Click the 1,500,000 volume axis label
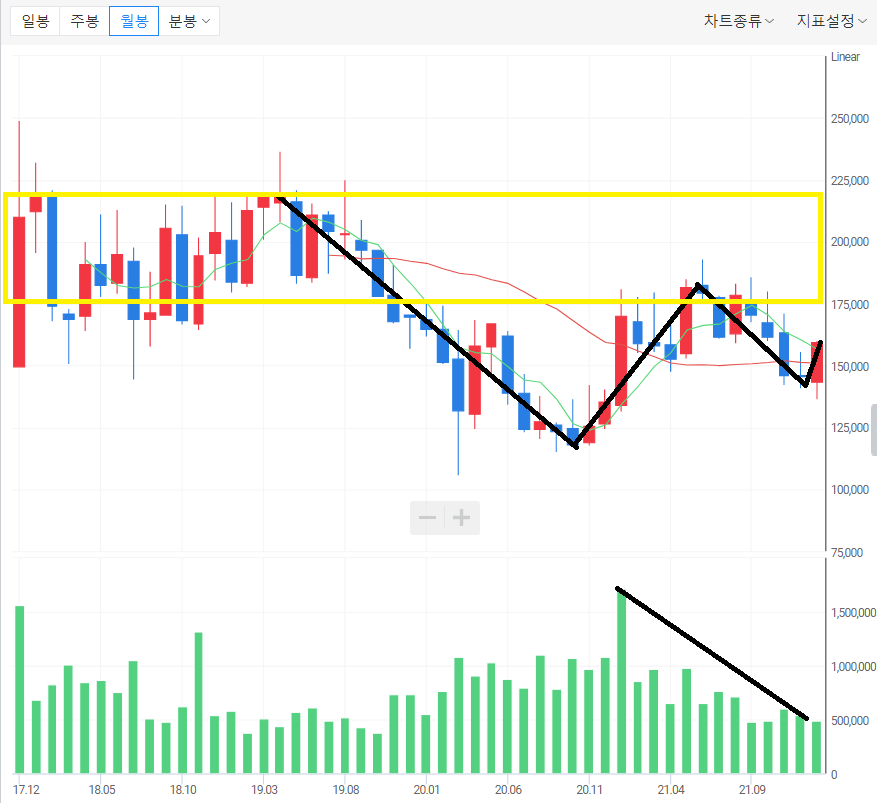The width and height of the screenshot is (877, 803). pos(853,613)
